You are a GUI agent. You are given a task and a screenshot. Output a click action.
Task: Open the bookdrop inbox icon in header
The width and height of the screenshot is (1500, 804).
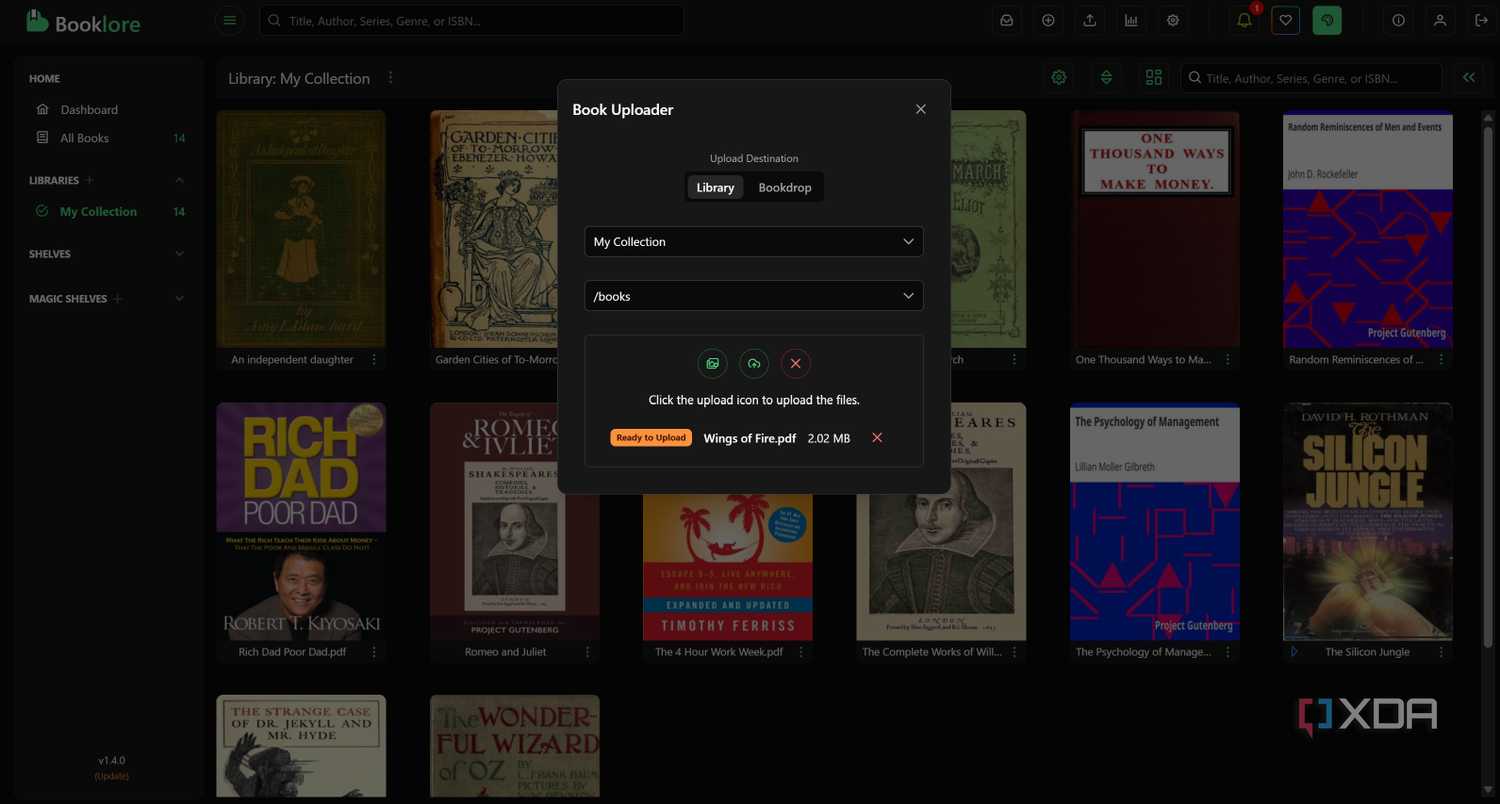tap(1007, 20)
